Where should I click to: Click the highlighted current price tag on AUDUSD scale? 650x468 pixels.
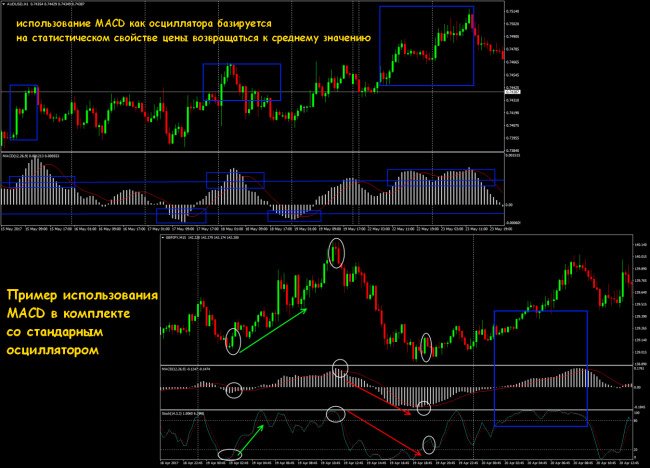(x=513, y=92)
